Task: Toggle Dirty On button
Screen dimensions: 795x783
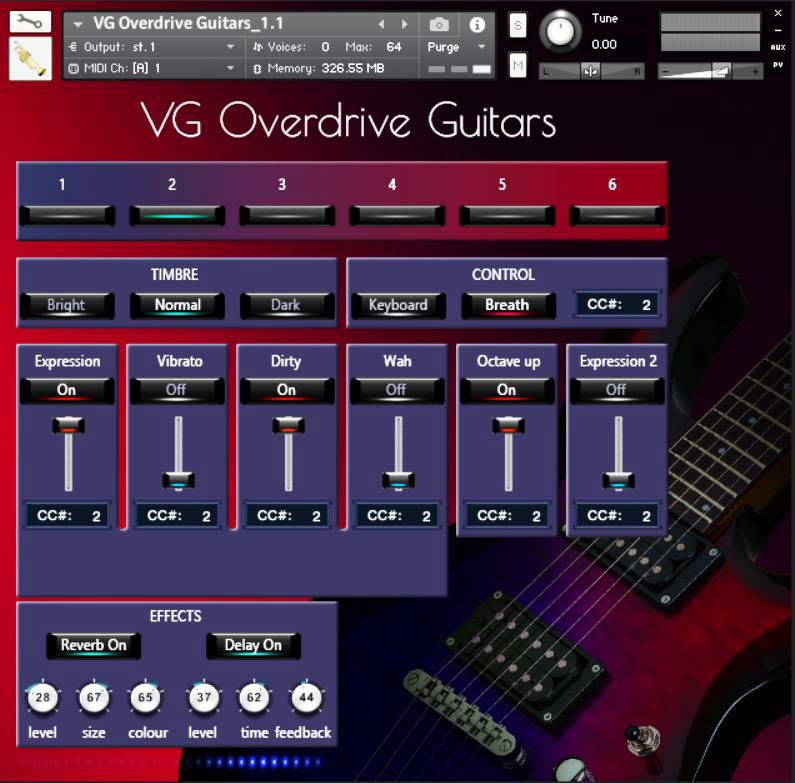Action: [x=287, y=390]
